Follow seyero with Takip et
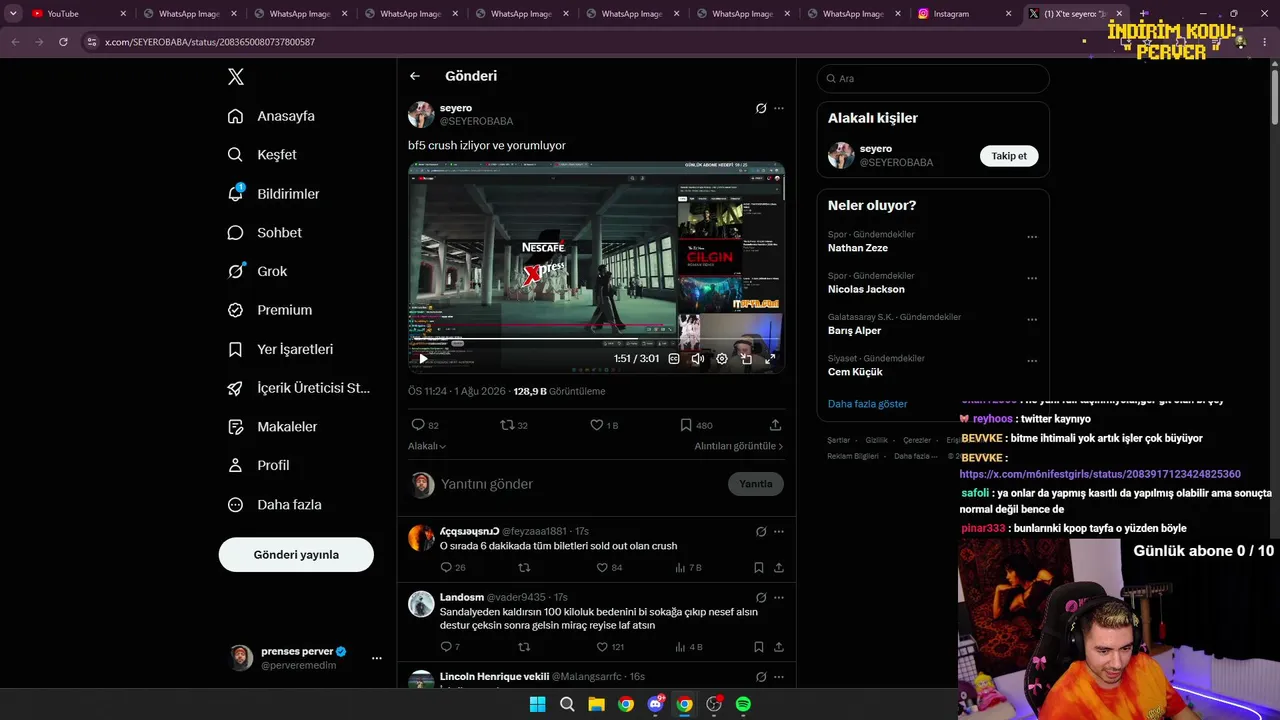 pos(1009,156)
